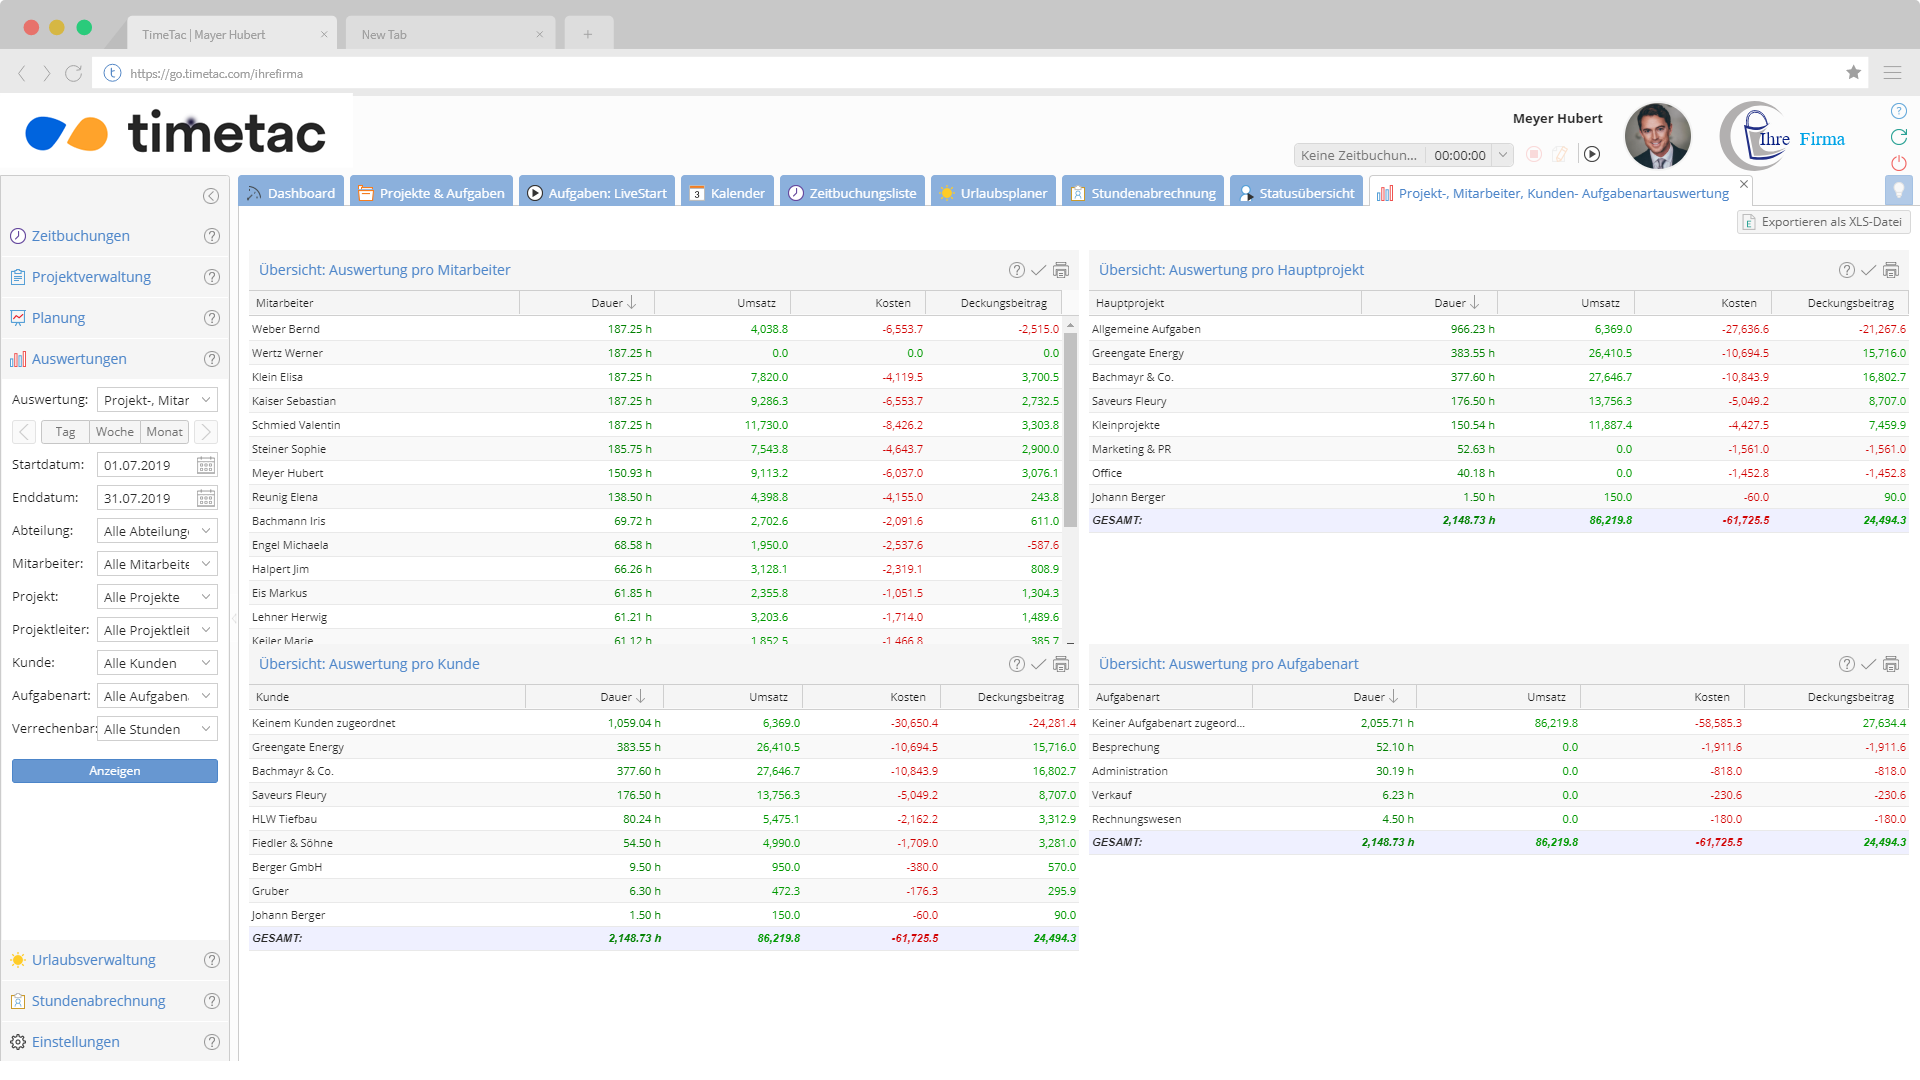Toggle checkmark in Auswertung pro Kunde header

1038,664
